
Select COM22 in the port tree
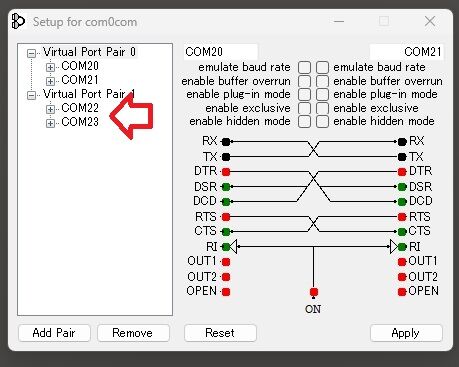[x=80, y=108]
